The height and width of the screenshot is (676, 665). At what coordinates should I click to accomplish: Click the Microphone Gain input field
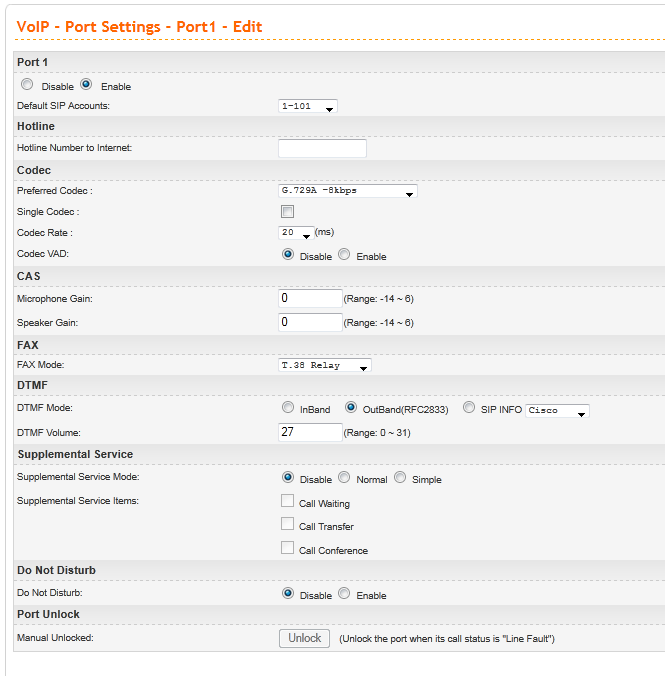[x=310, y=298]
